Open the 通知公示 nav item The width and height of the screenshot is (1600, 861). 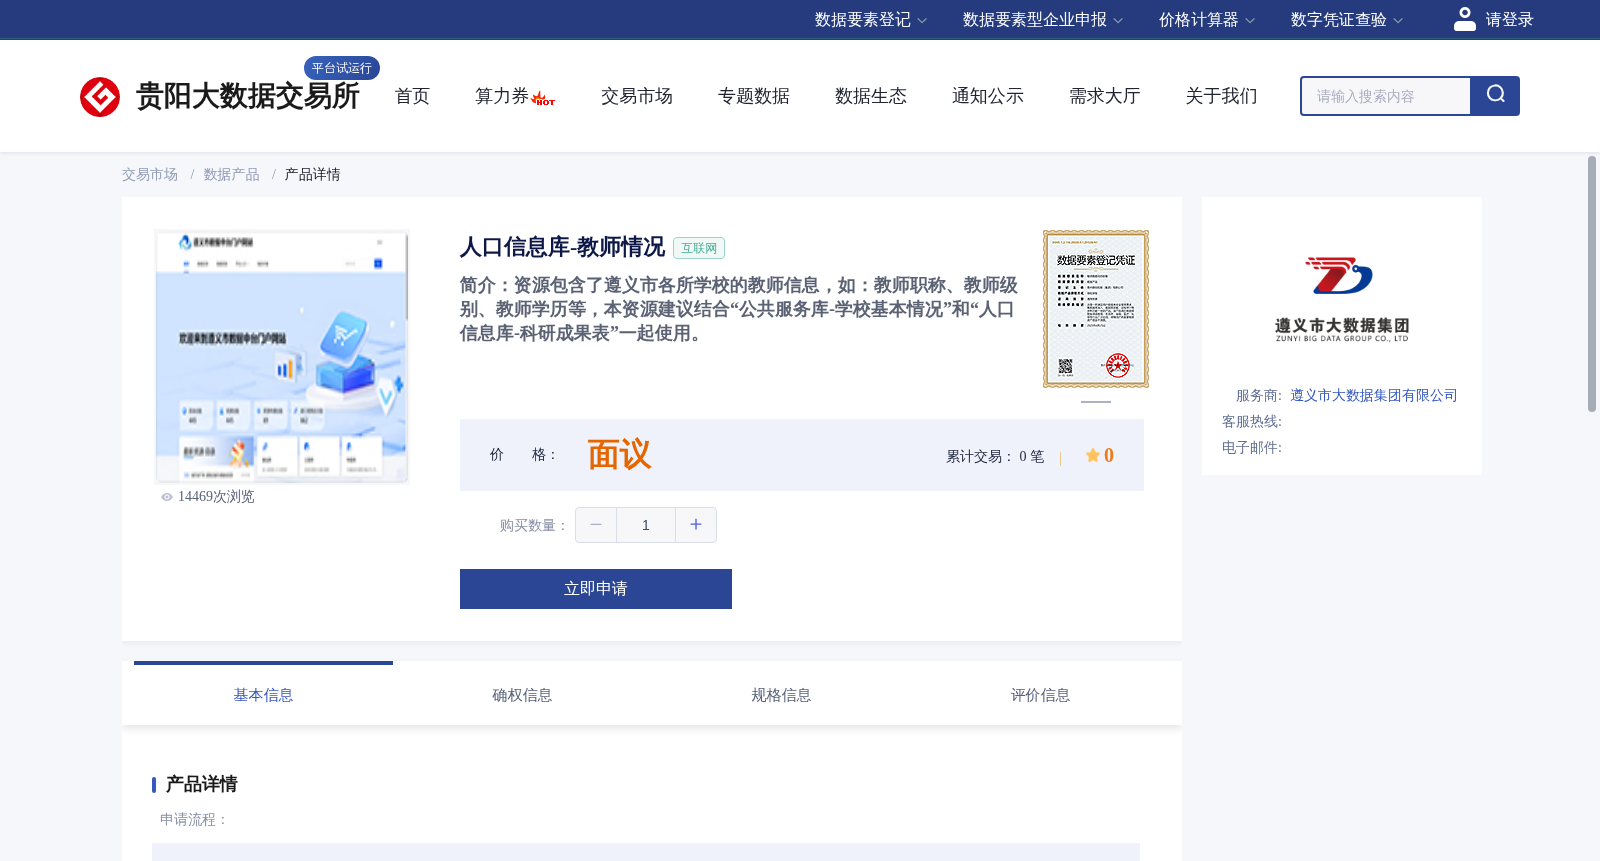tap(988, 96)
